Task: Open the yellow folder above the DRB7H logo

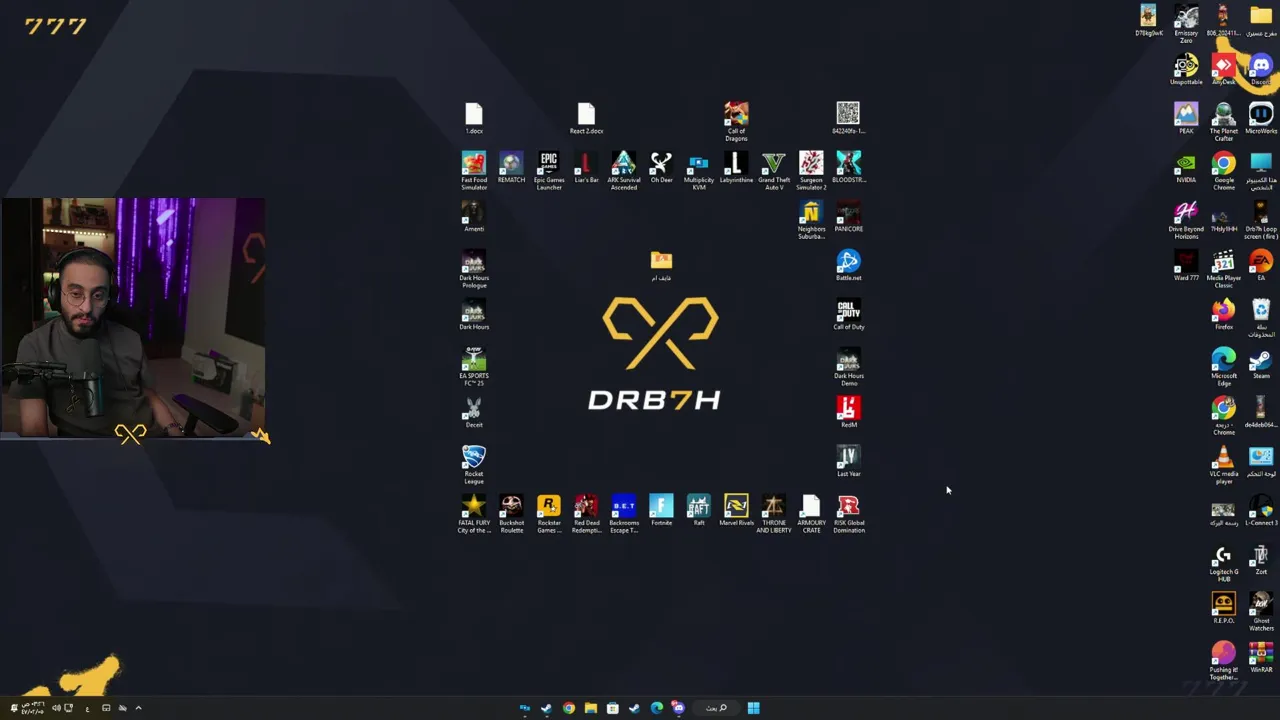Action: pyautogui.click(x=661, y=265)
